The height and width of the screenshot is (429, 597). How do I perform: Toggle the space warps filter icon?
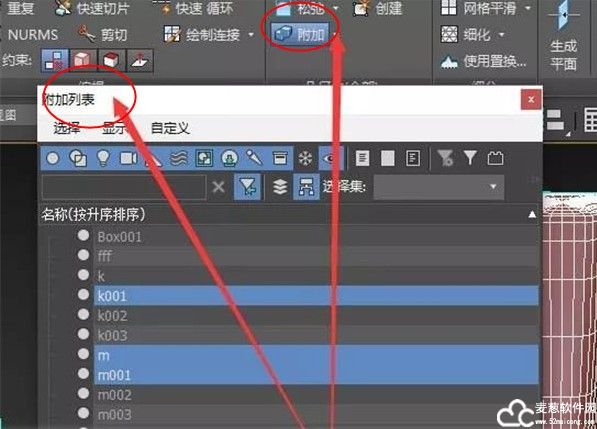click(x=179, y=158)
